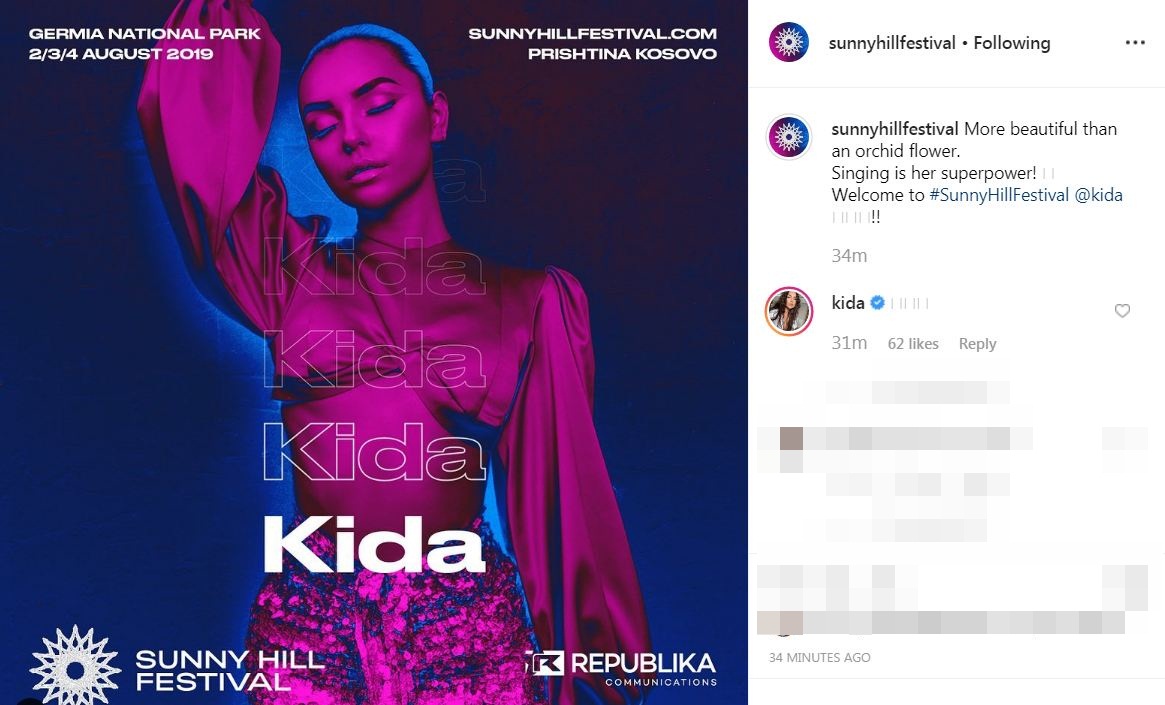This screenshot has width=1165, height=705.
Task: Click the 31m timestamp under kida's comment
Action: (x=849, y=342)
